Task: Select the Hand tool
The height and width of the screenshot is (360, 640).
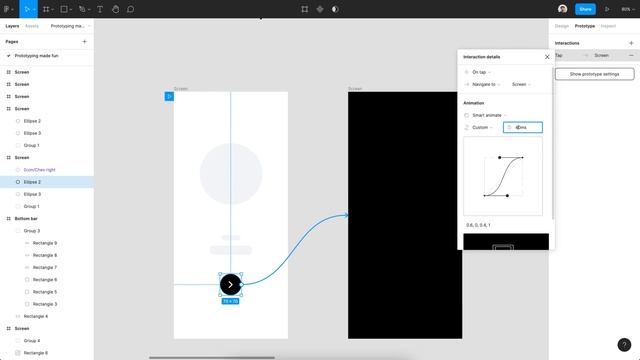Action: 116,9
